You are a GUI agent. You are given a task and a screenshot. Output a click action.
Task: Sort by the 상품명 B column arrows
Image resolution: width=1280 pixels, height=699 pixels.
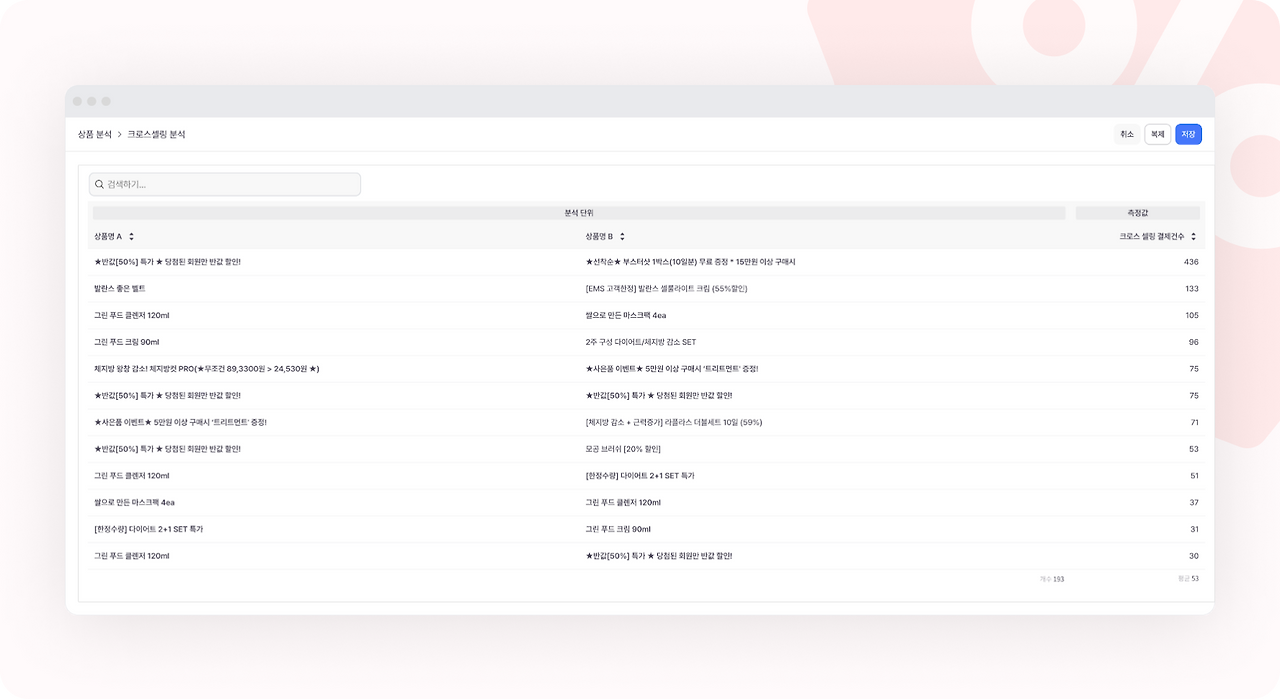[622, 237]
